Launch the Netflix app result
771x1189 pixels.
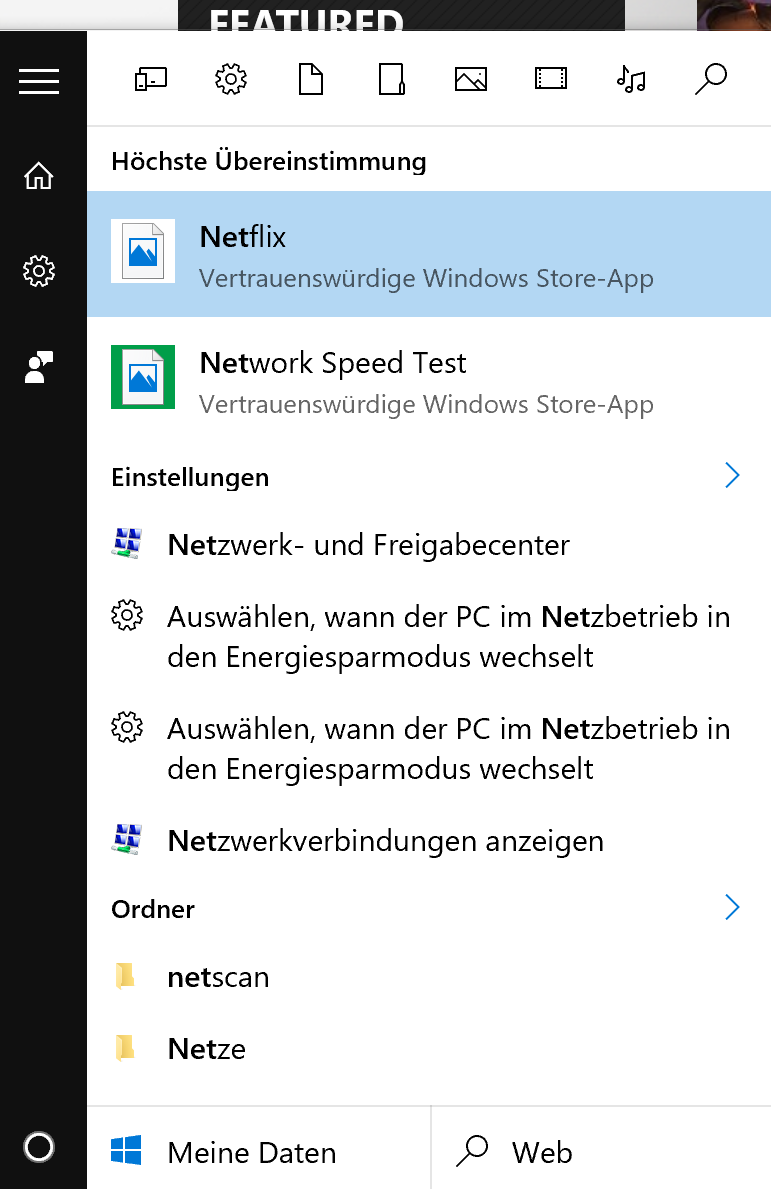pos(429,254)
